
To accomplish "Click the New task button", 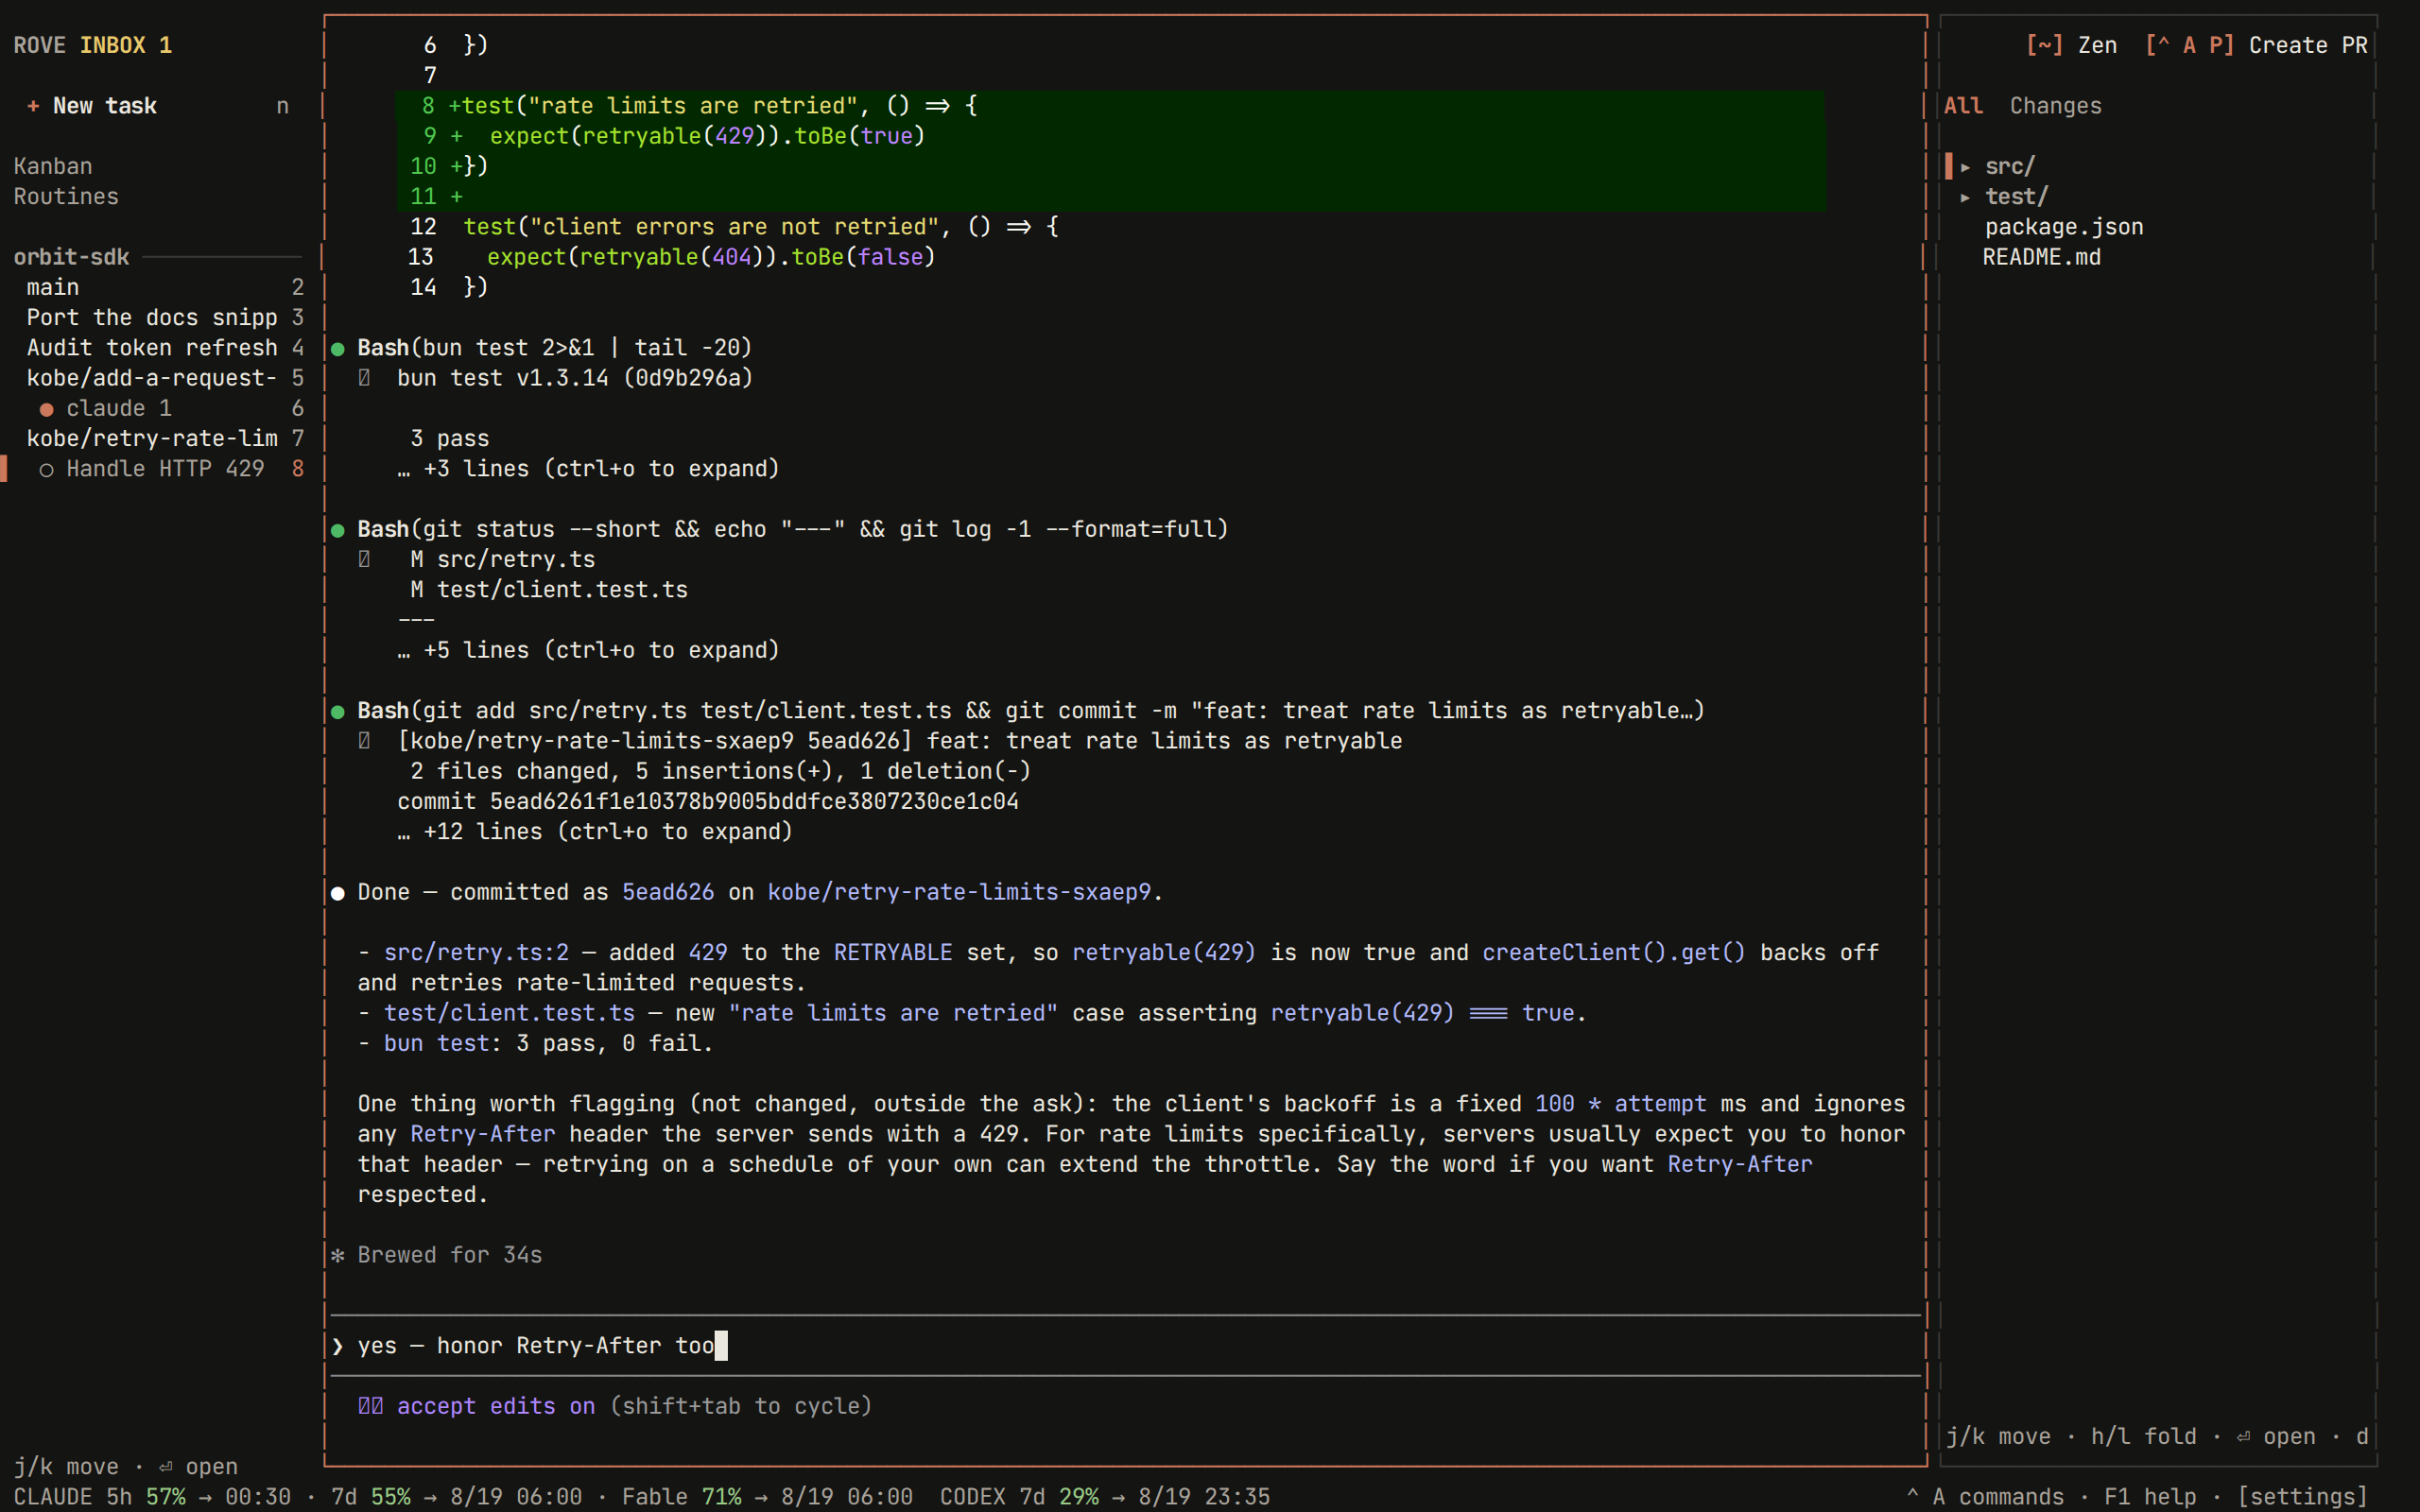I will [160, 106].
